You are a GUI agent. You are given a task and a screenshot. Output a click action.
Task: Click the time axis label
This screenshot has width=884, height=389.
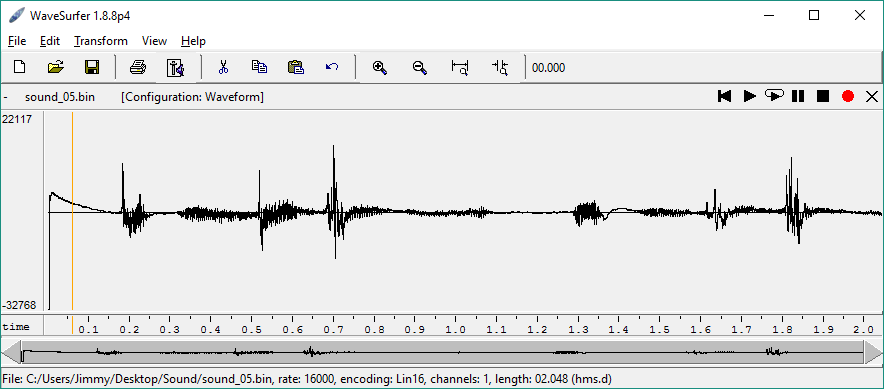(16, 327)
